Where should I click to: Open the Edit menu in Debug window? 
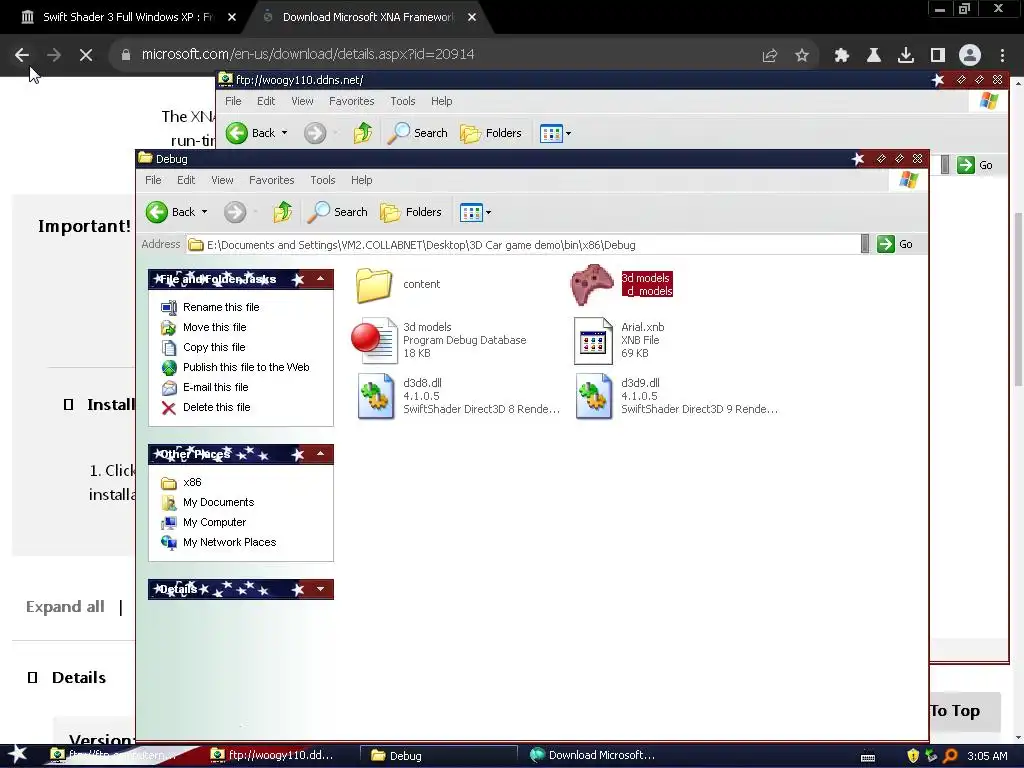(x=186, y=180)
